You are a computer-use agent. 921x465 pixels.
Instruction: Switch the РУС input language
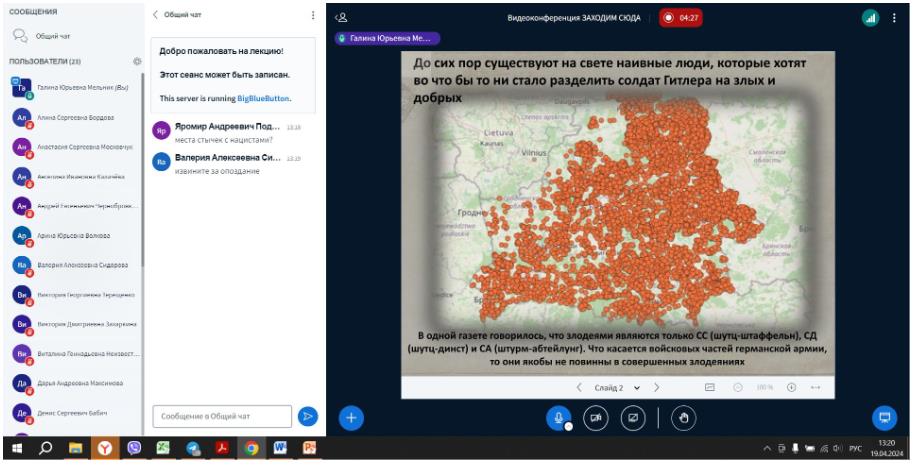pyautogui.click(x=856, y=449)
